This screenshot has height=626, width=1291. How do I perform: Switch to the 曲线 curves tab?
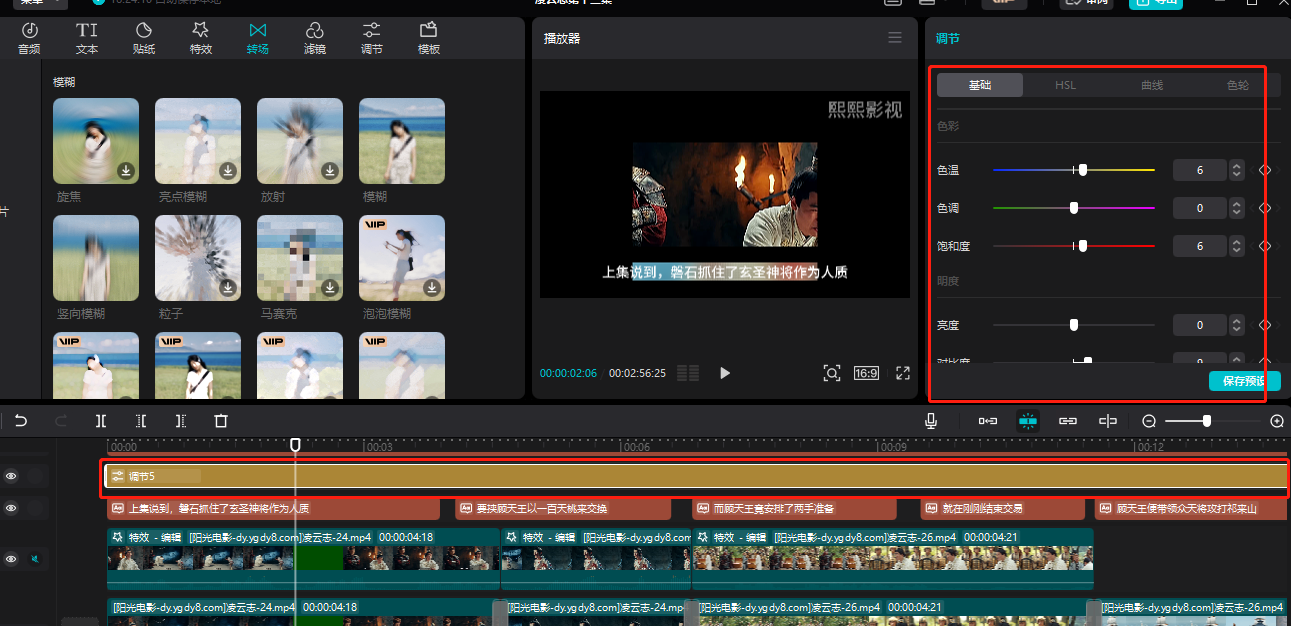pos(1152,85)
